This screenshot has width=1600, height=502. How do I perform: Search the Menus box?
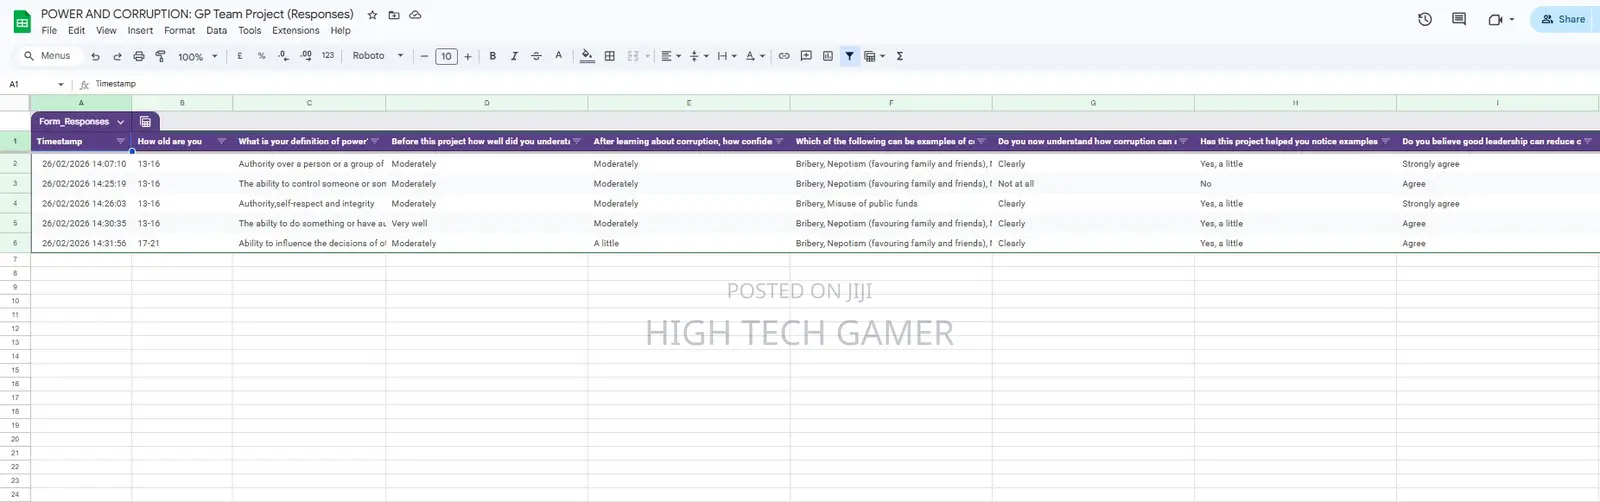[x=47, y=56]
